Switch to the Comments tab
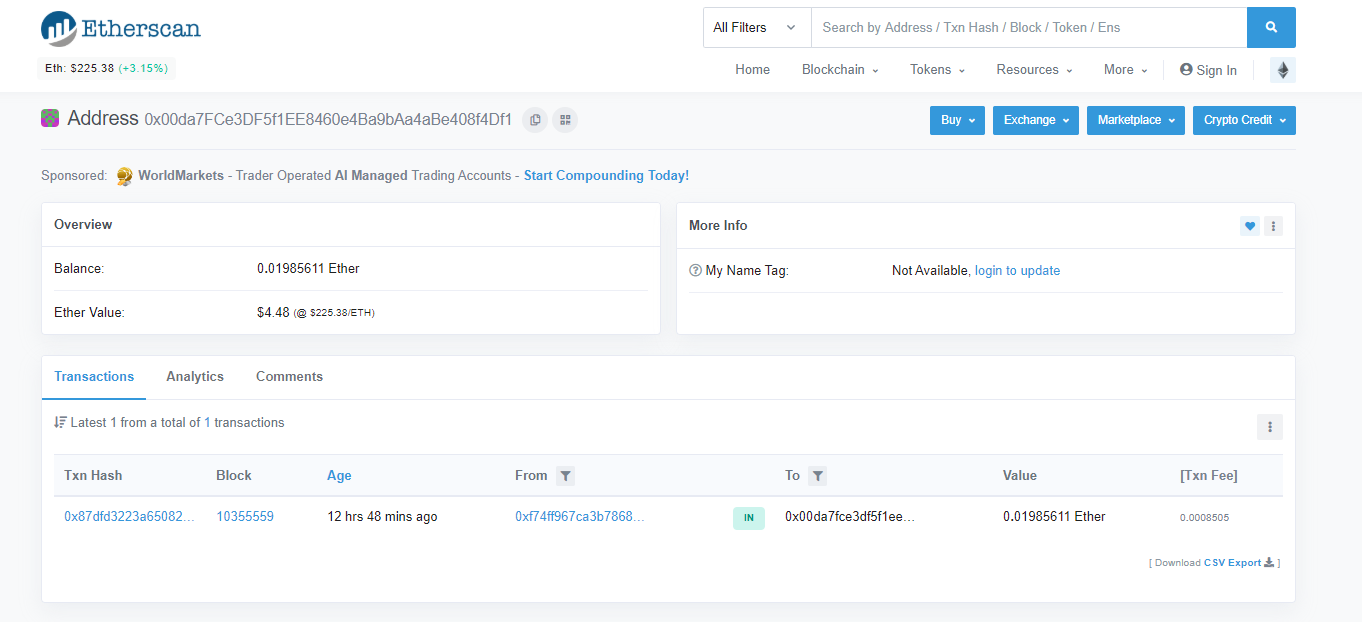 [289, 377]
